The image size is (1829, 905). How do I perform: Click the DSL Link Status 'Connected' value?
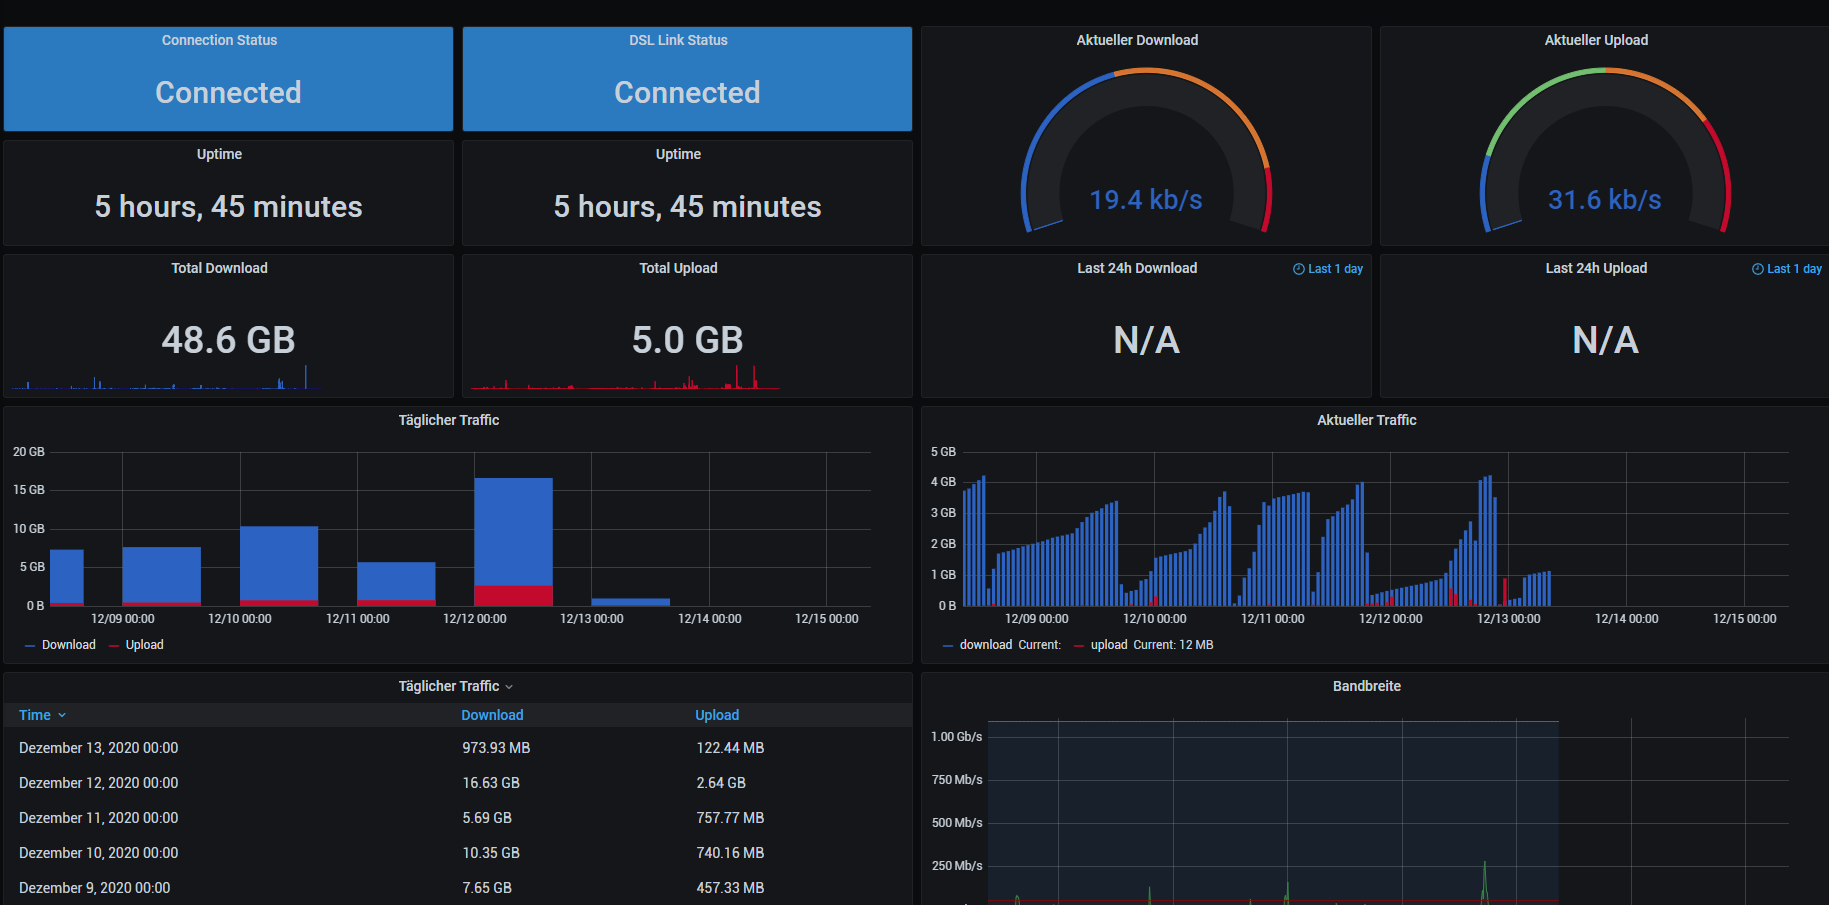click(687, 92)
